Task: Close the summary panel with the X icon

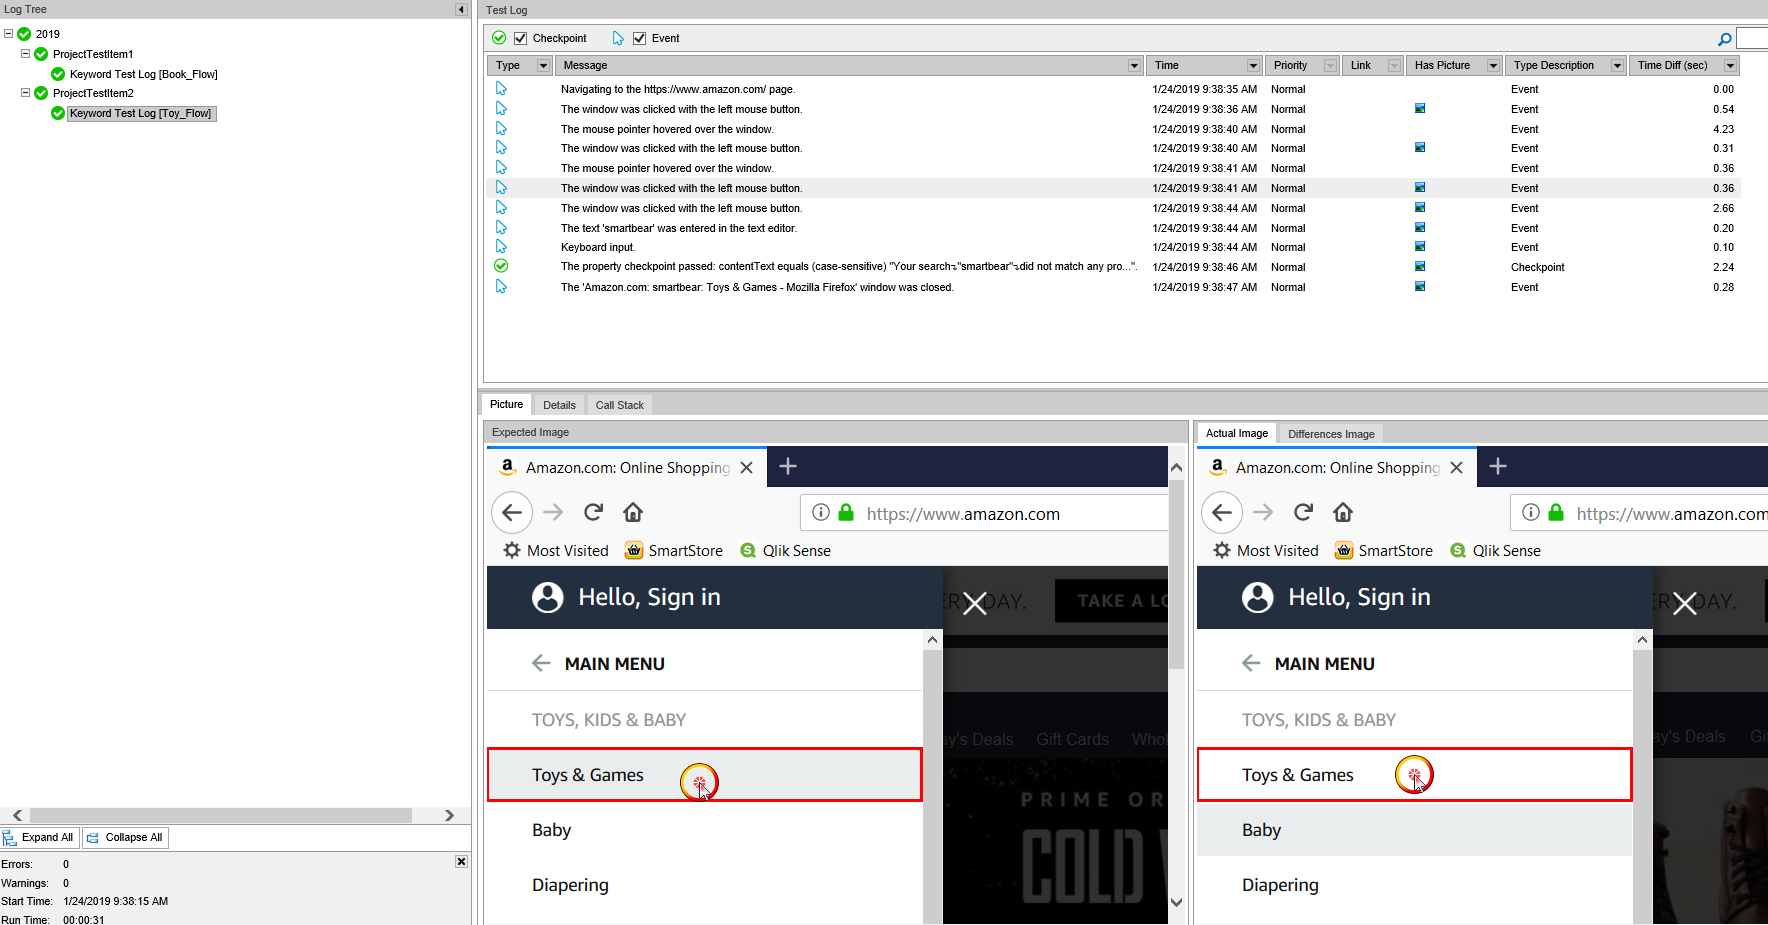Action: (461, 861)
